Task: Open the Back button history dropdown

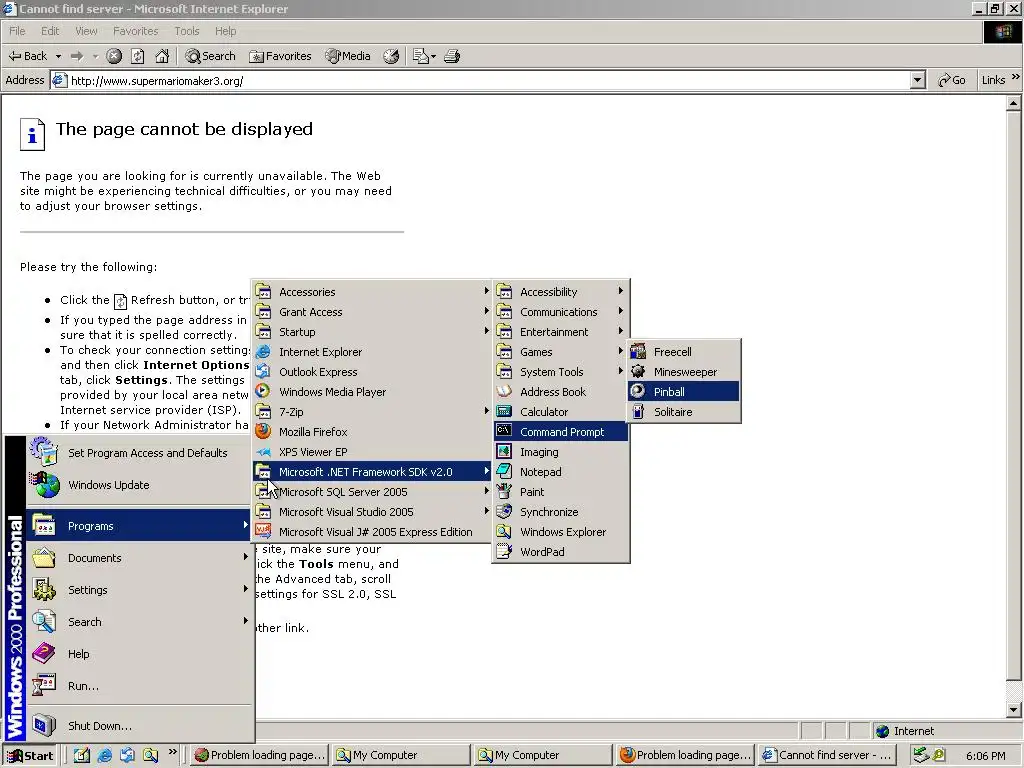Action: 58,56
